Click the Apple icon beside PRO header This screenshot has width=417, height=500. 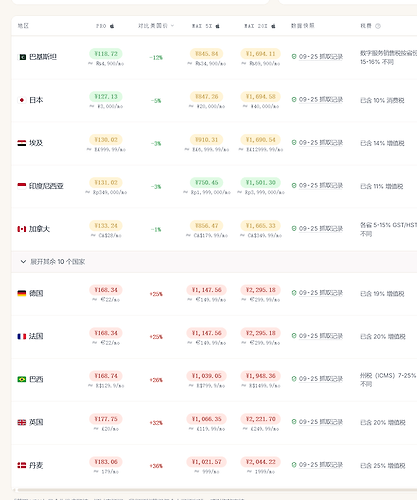point(112,26)
